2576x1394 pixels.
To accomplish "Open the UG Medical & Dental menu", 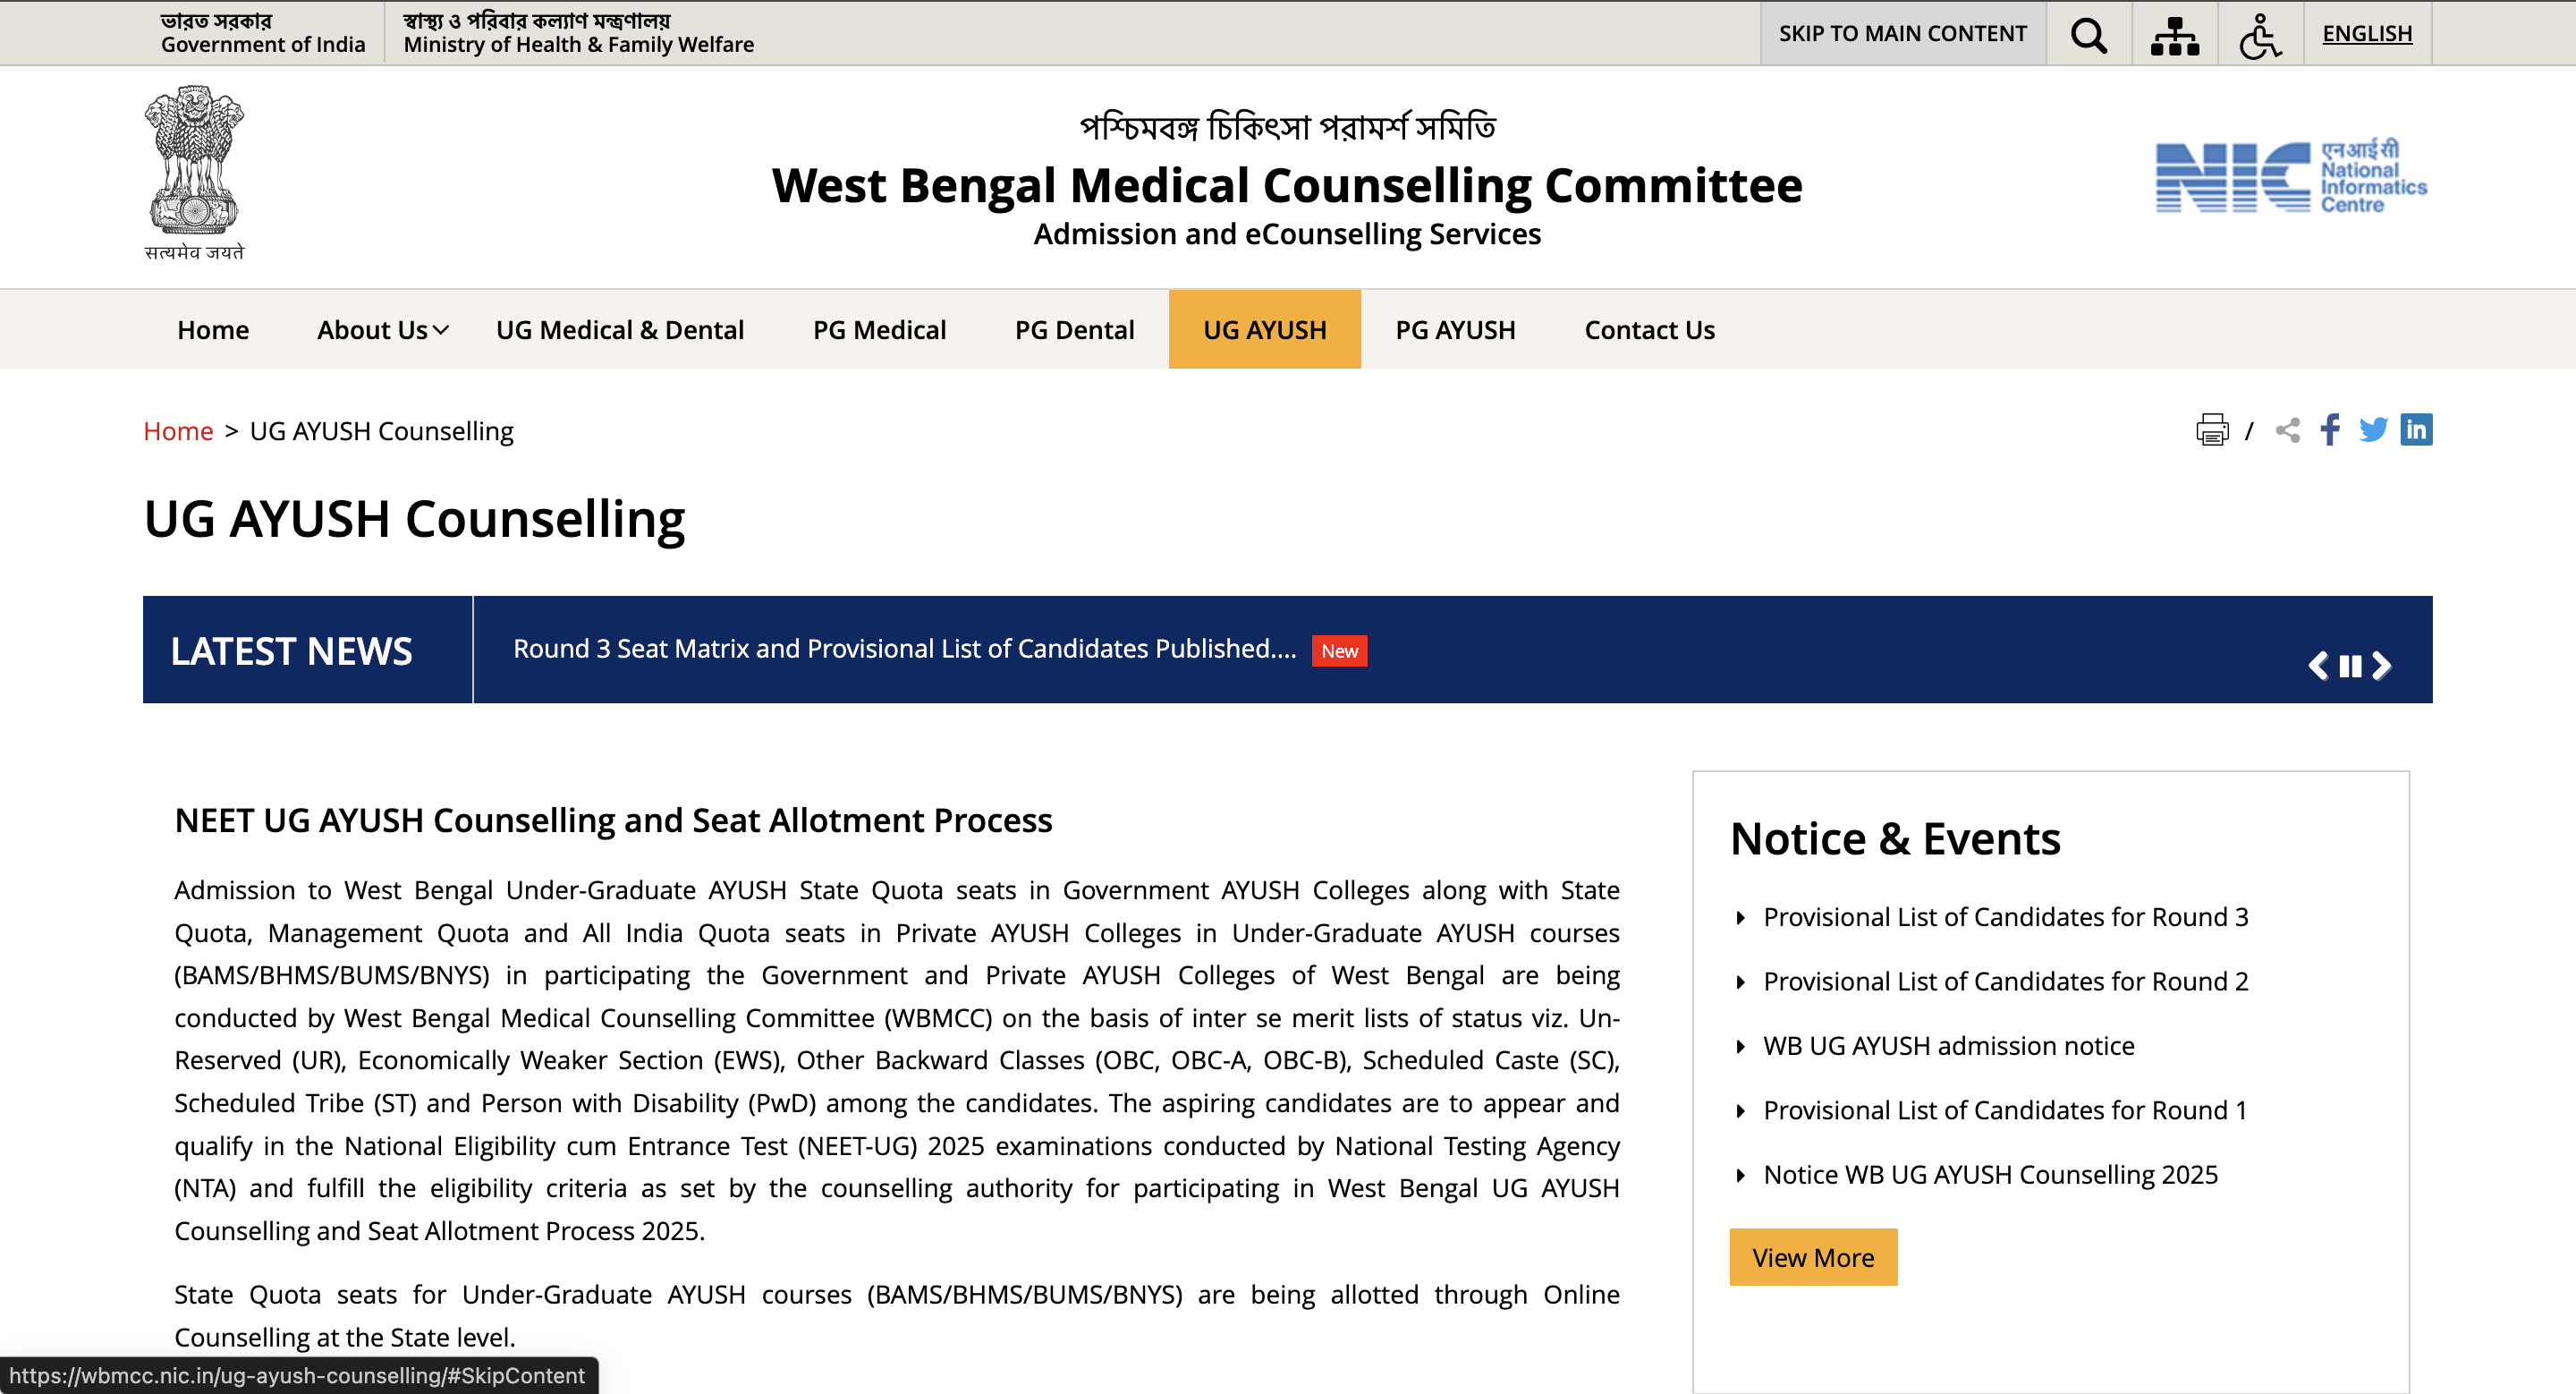I will [x=619, y=330].
